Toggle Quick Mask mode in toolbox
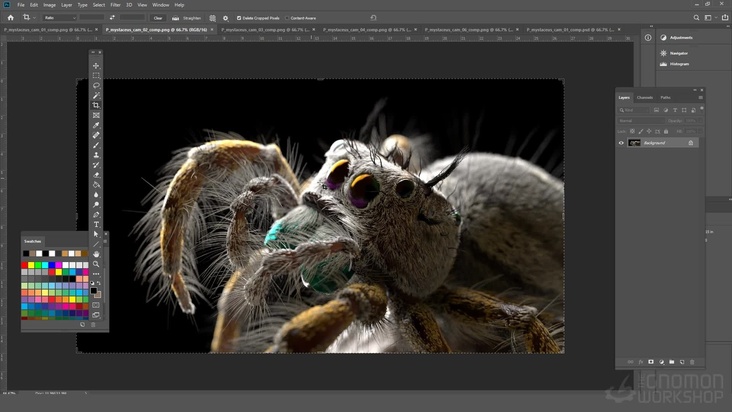Image resolution: width=732 pixels, height=412 pixels. [96, 305]
